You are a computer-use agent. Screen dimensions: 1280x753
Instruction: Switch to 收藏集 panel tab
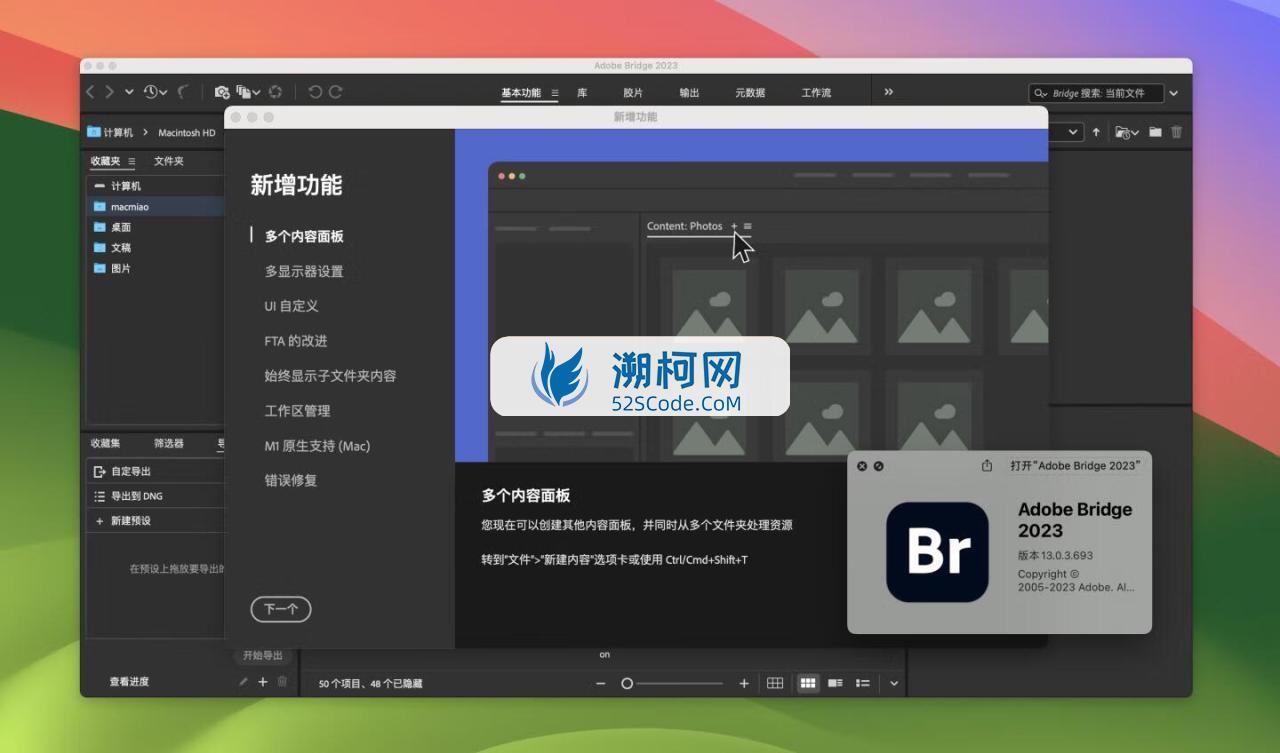pyautogui.click(x=105, y=443)
